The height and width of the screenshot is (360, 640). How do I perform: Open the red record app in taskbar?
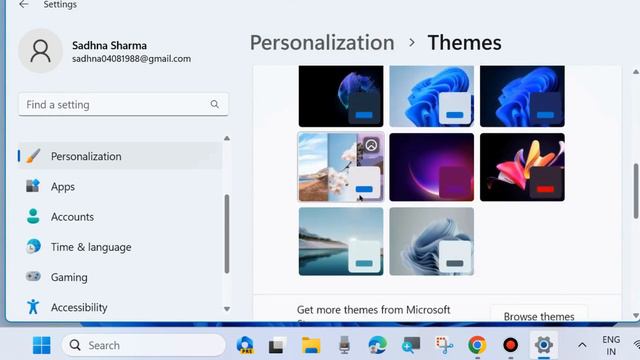pos(510,345)
